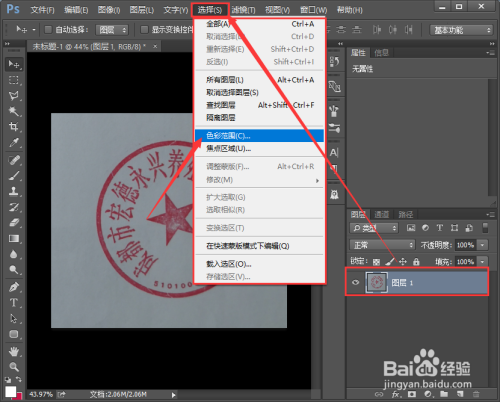Viewport: 500px width, 402px height.
Task: Select the Hand tool
Action: [x=14, y=351]
